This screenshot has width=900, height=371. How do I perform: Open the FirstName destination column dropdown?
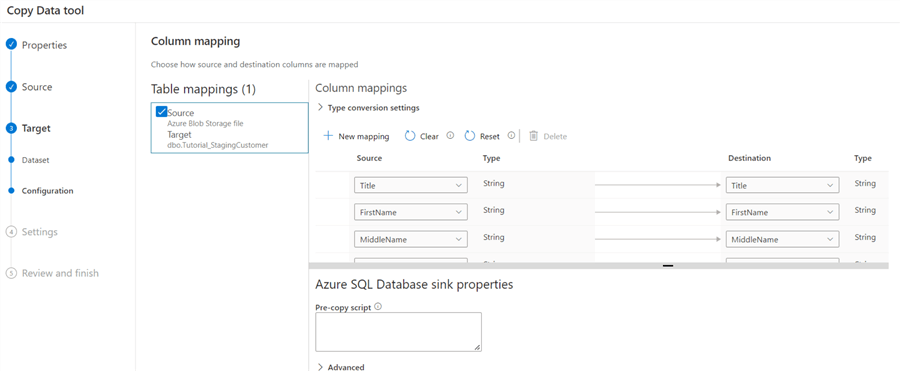pos(782,212)
